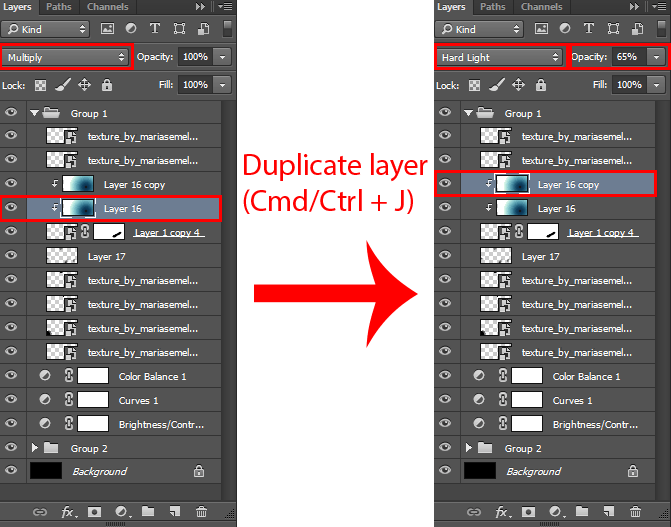The width and height of the screenshot is (671, 527).
Task: Hide the Background layer in the left panel
Action: click(x=12, y=471)
